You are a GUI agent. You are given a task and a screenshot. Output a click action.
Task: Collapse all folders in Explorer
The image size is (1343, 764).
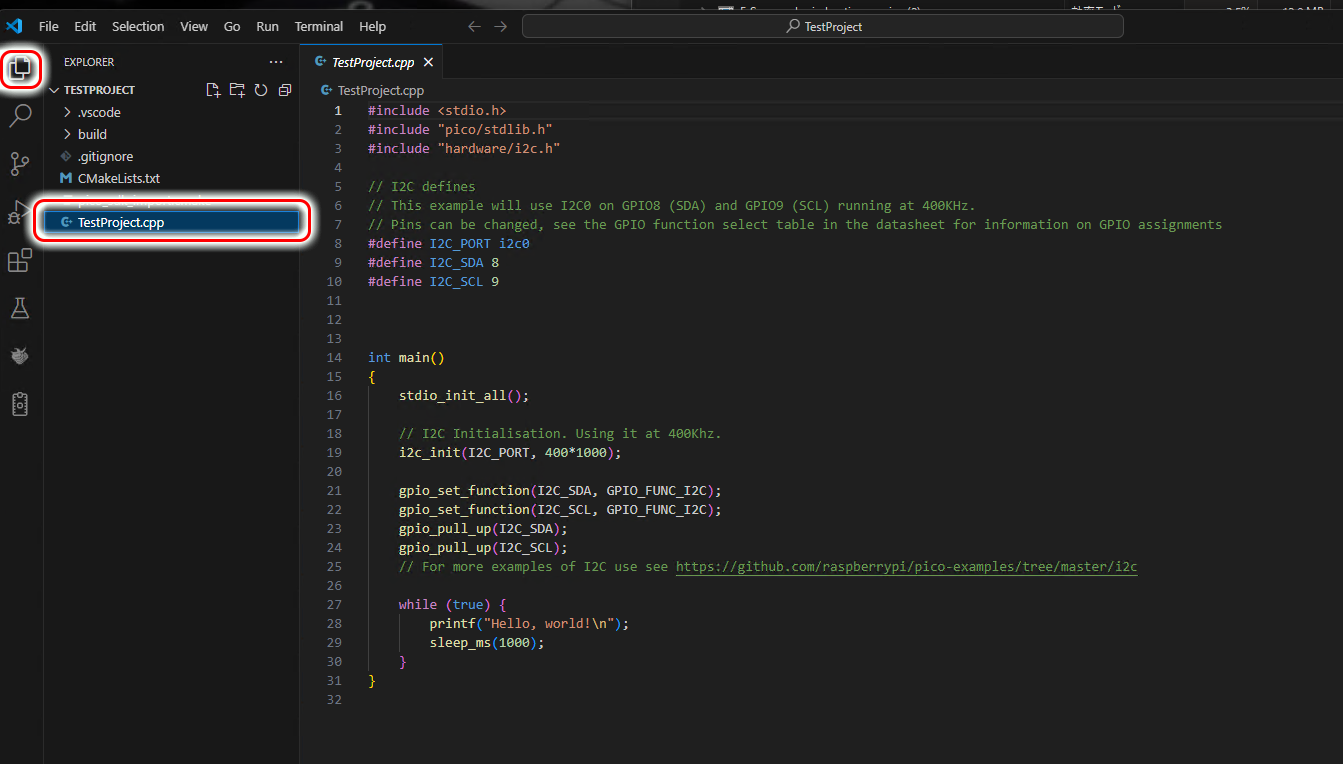[x=285, y=90]
